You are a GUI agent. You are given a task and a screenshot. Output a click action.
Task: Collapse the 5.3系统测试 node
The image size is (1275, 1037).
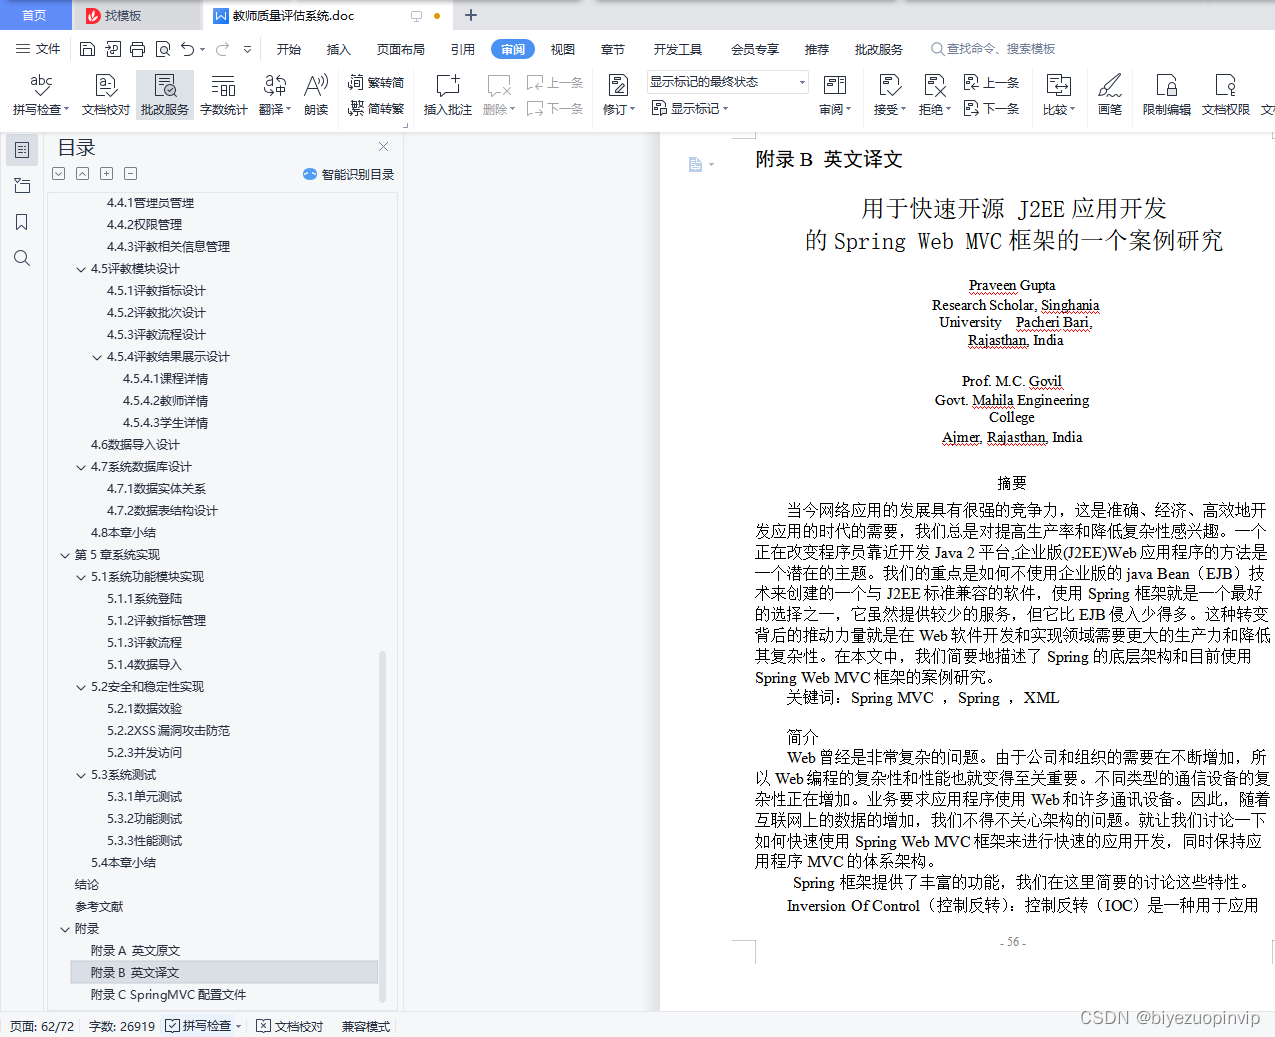[81, 775]
